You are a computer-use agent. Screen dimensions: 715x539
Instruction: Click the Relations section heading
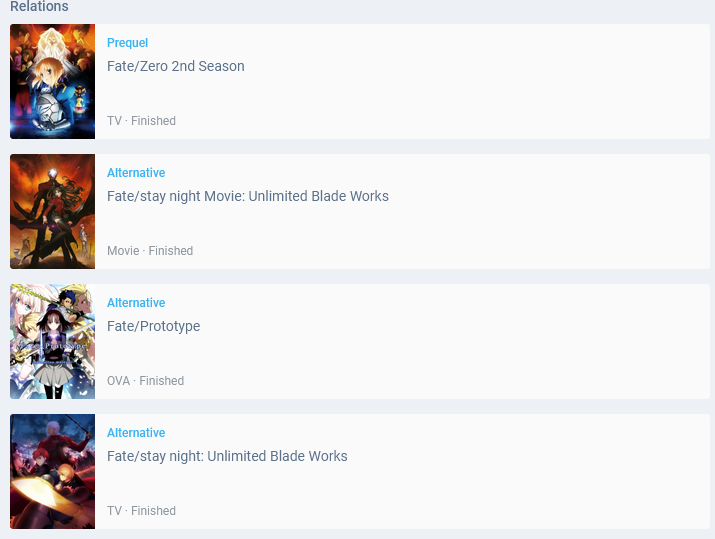pos(39,6)
